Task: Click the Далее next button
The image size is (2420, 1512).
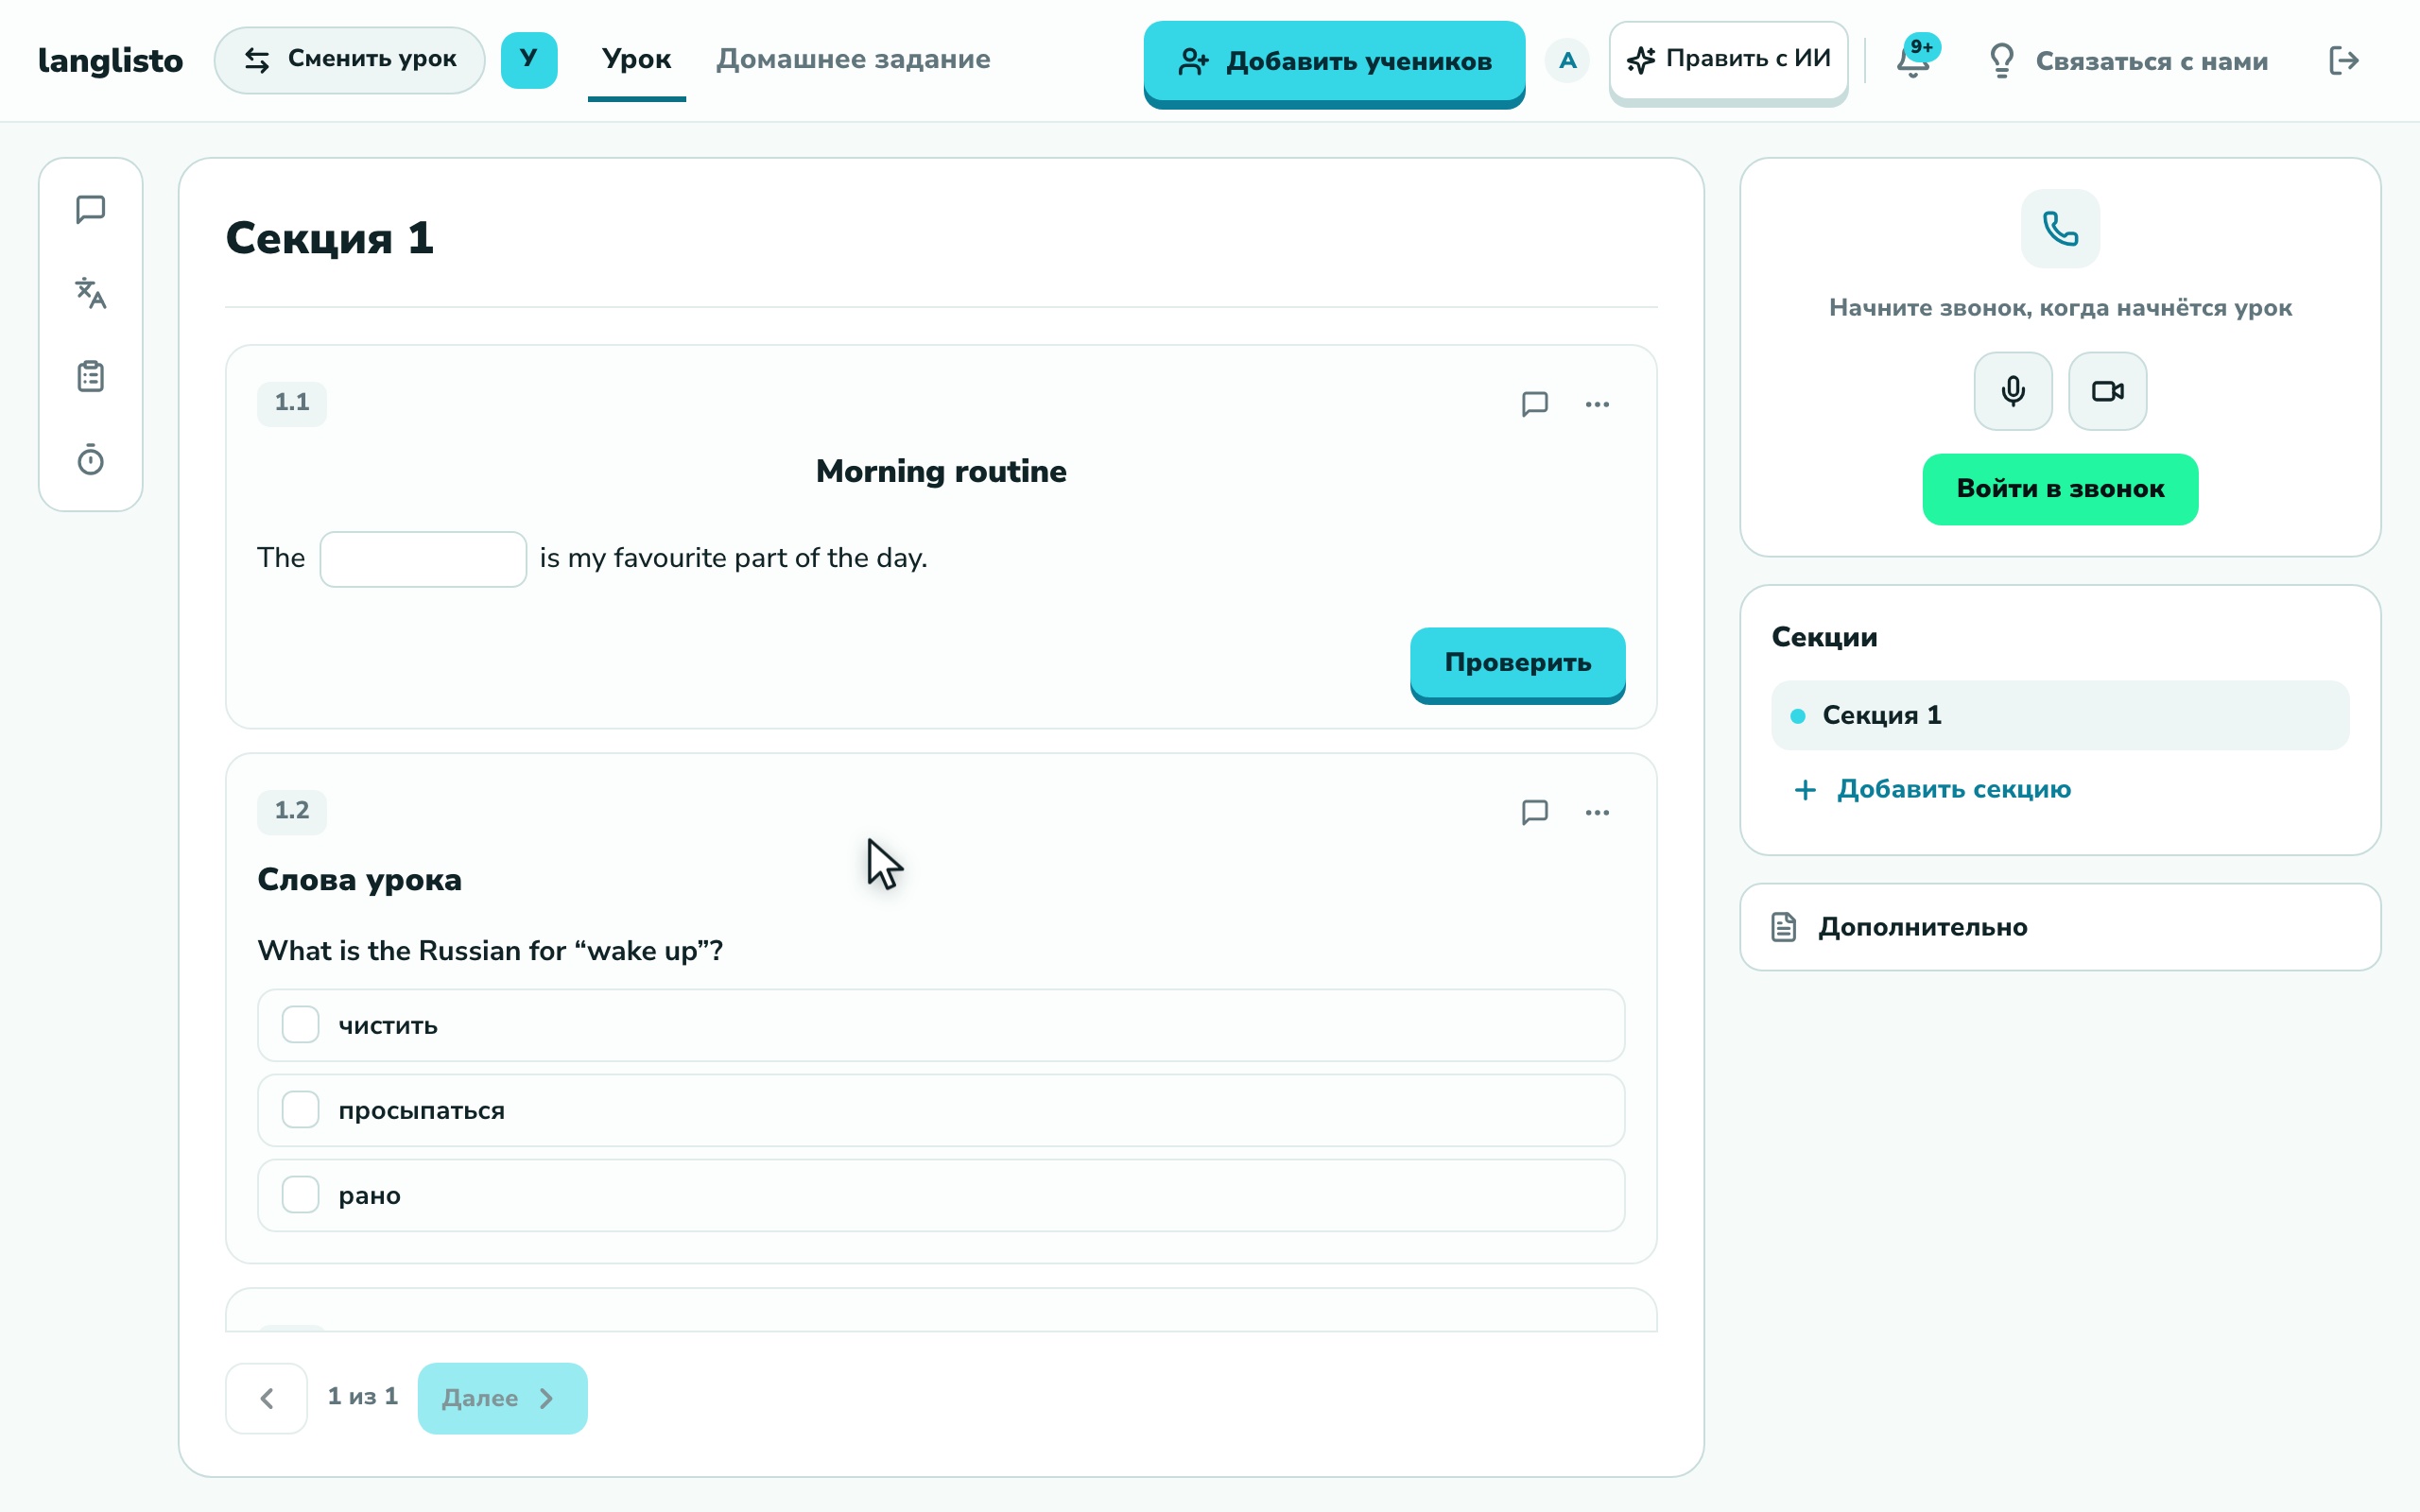Action: click(x=503, y=1398)
